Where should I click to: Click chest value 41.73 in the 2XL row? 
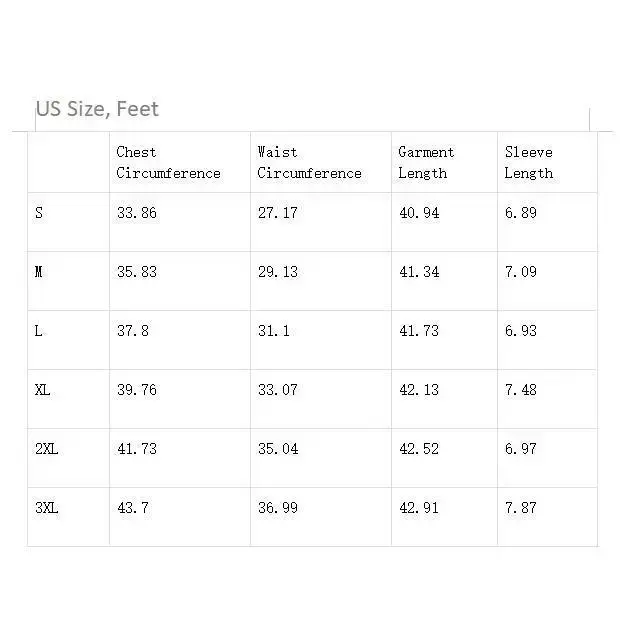[137, 449]
